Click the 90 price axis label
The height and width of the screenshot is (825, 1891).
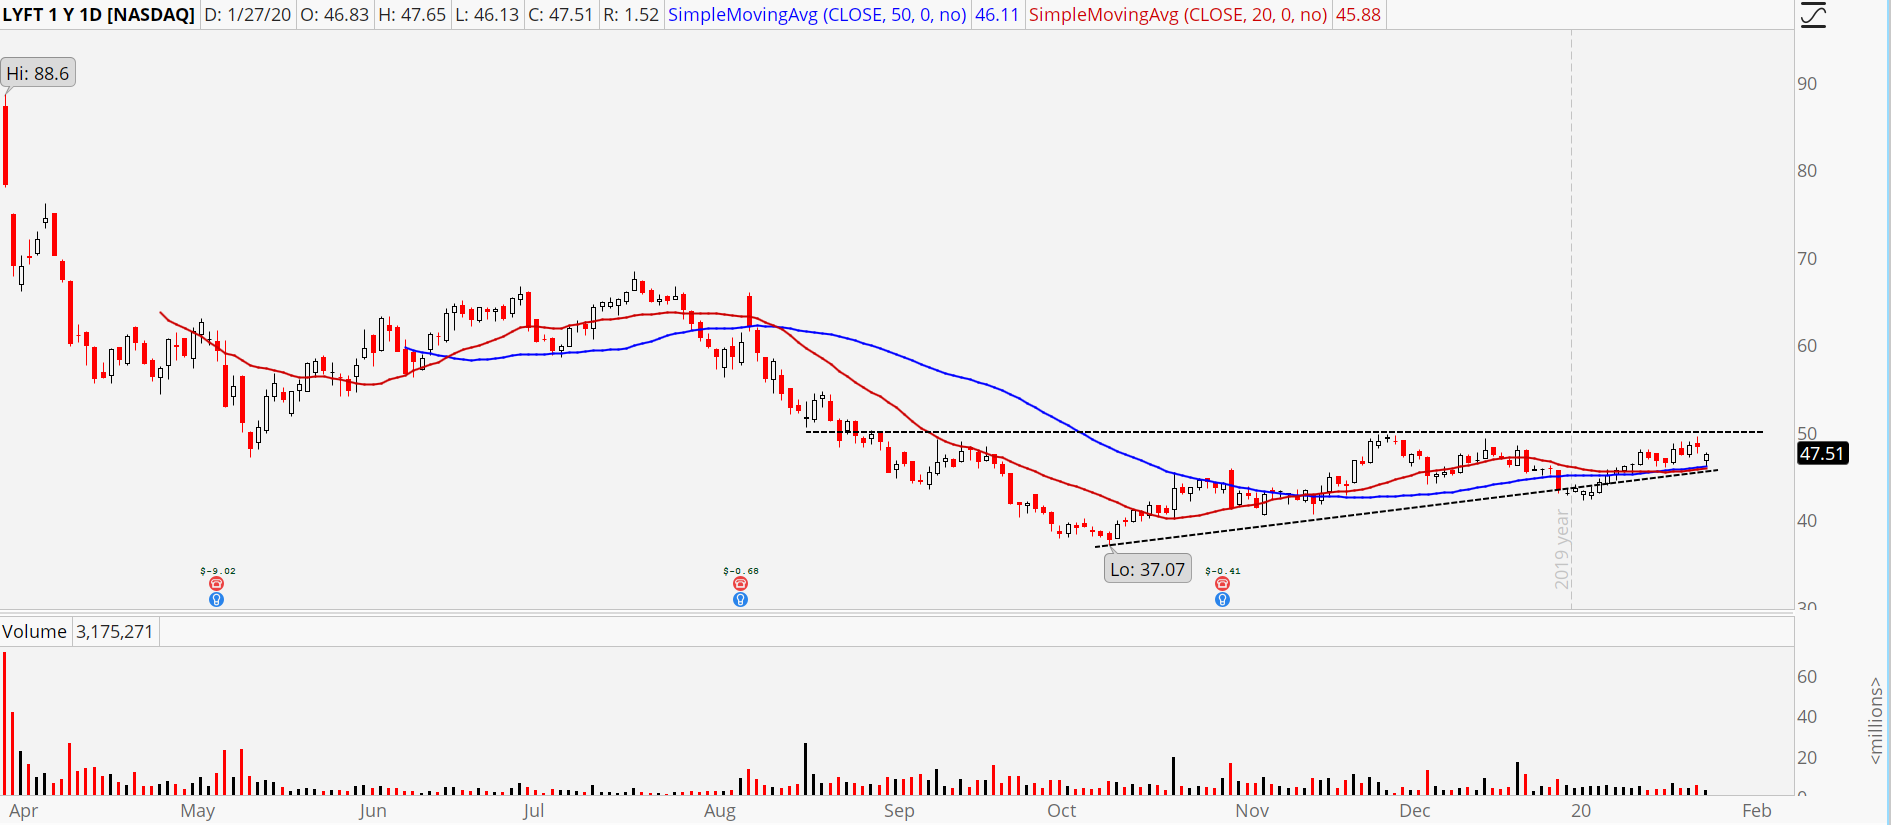click(x=1807, y=84)
